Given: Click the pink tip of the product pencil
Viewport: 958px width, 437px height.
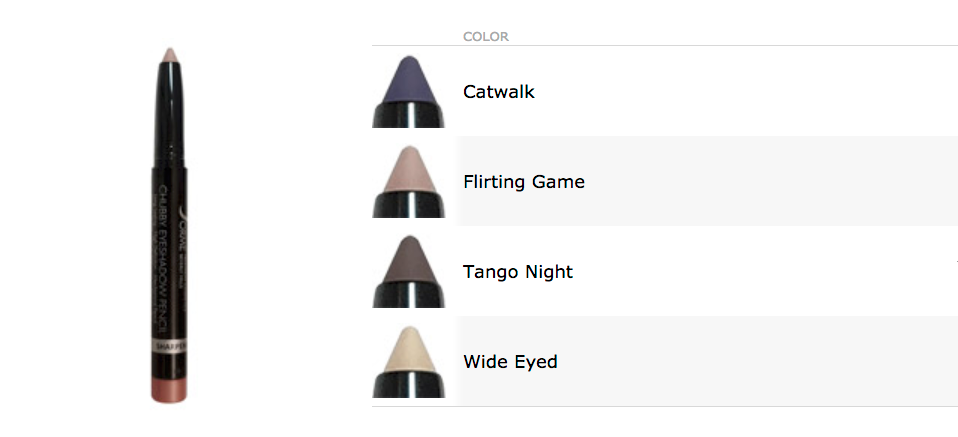Looking at the screenshot, I should (168, 54).
